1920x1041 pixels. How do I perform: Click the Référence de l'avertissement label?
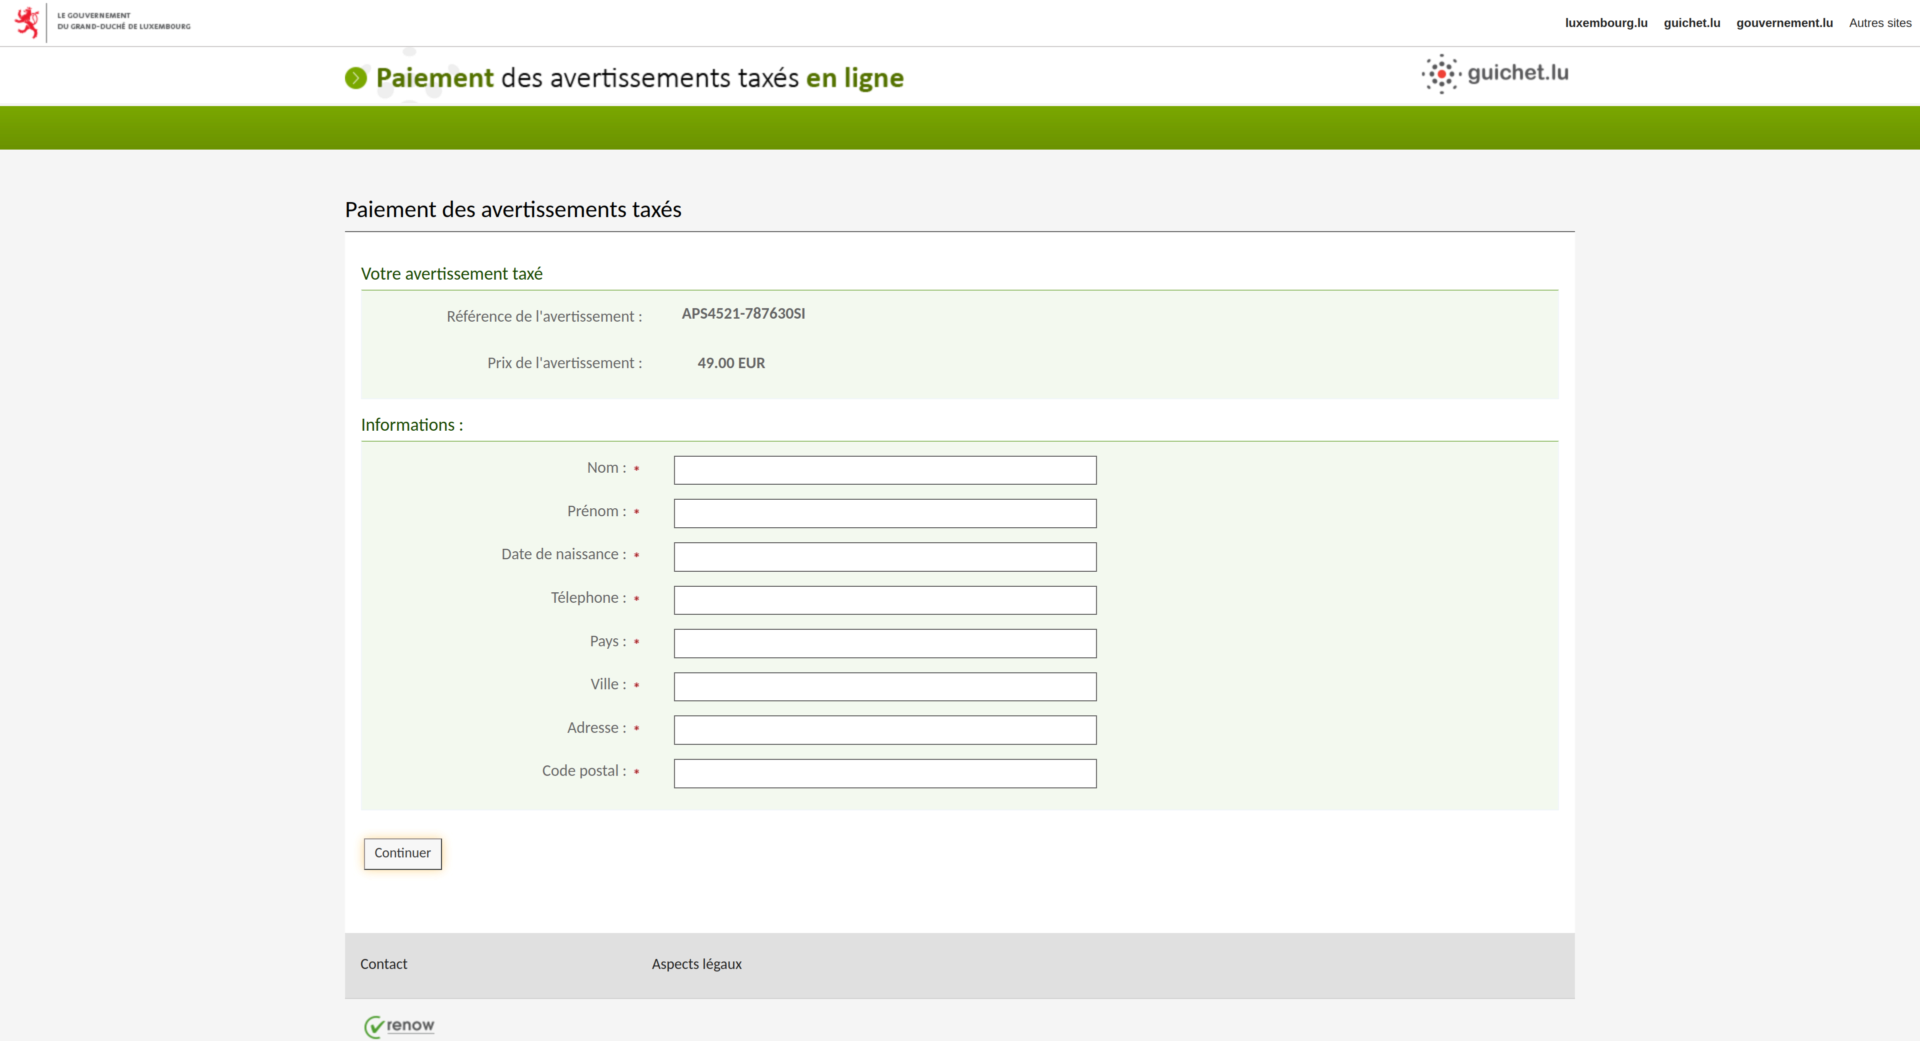544,316
